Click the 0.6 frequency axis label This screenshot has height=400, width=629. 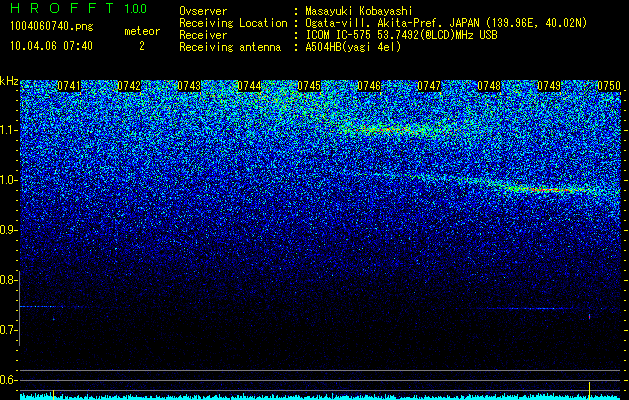point(8,380)
